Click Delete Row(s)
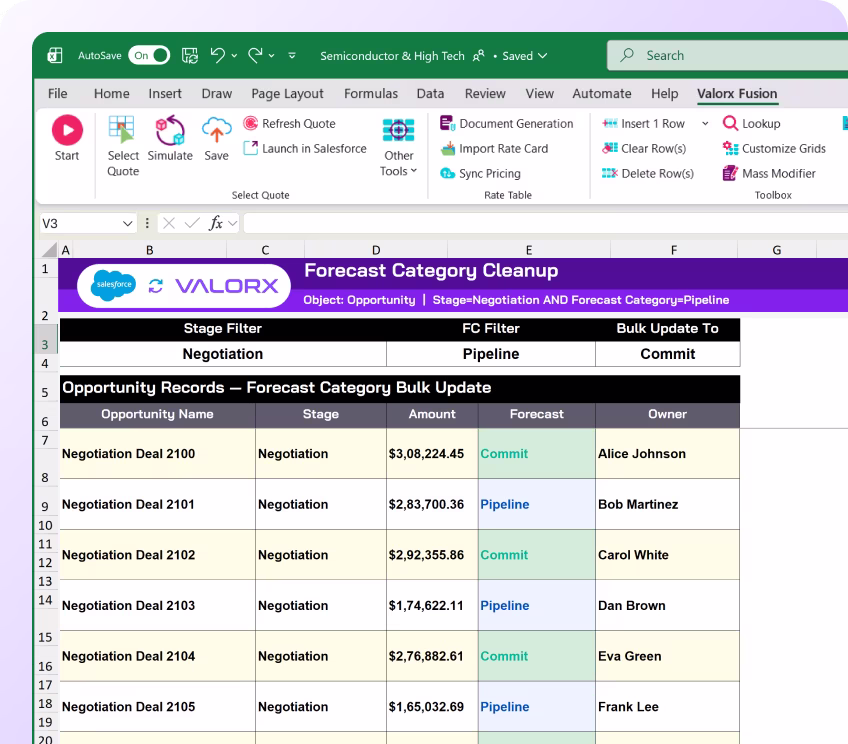848x744 pixels. point(648,173)
